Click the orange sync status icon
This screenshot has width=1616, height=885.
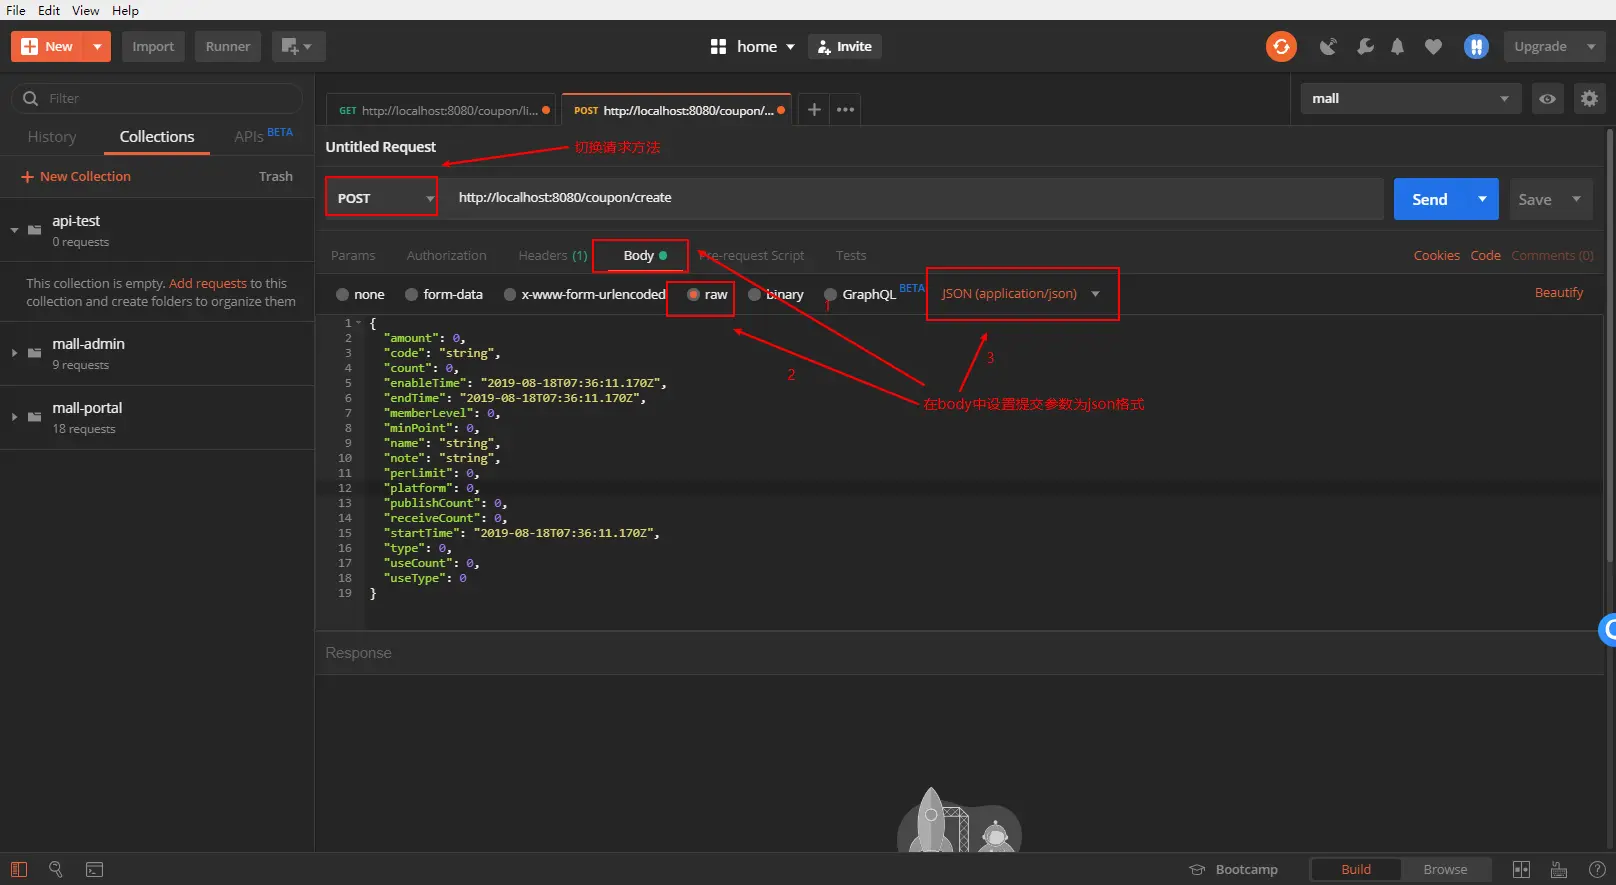pos(1281,46)
